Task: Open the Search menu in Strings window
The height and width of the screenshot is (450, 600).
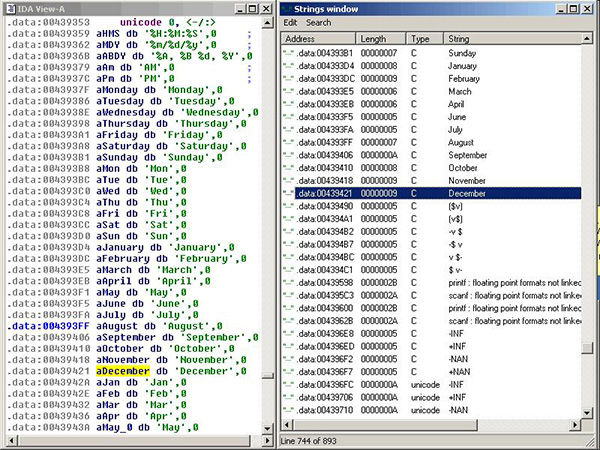Action: [318, 23]
